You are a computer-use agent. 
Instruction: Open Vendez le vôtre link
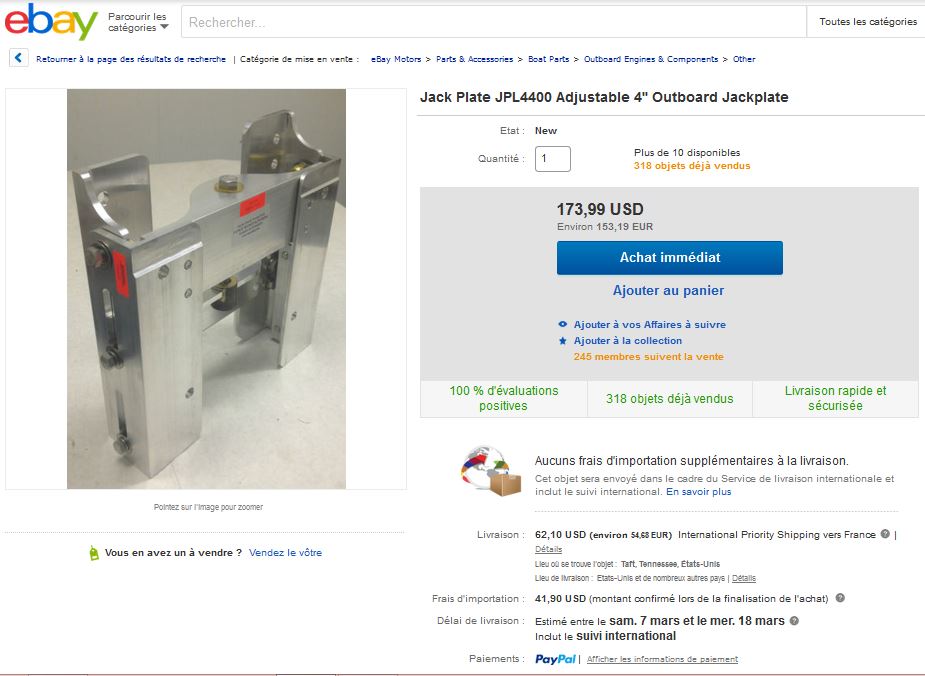point(286,553)
